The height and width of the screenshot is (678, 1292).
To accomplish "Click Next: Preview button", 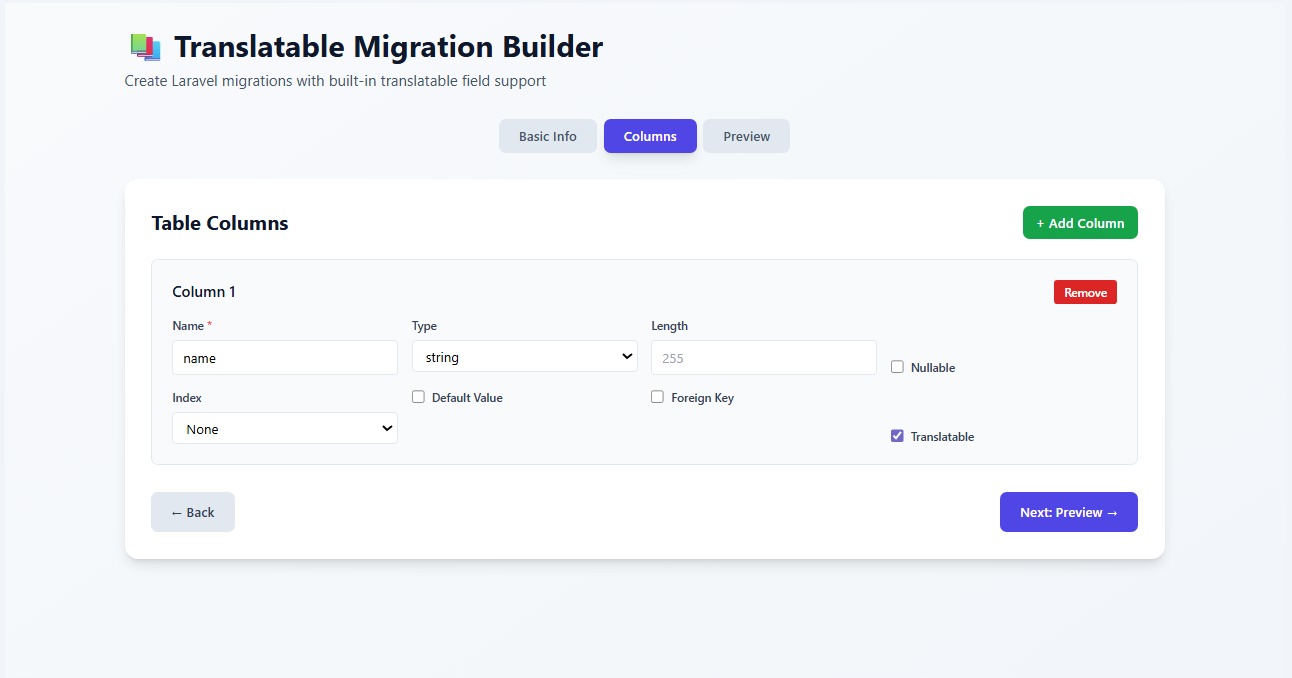I will [x=1069, y=512].
